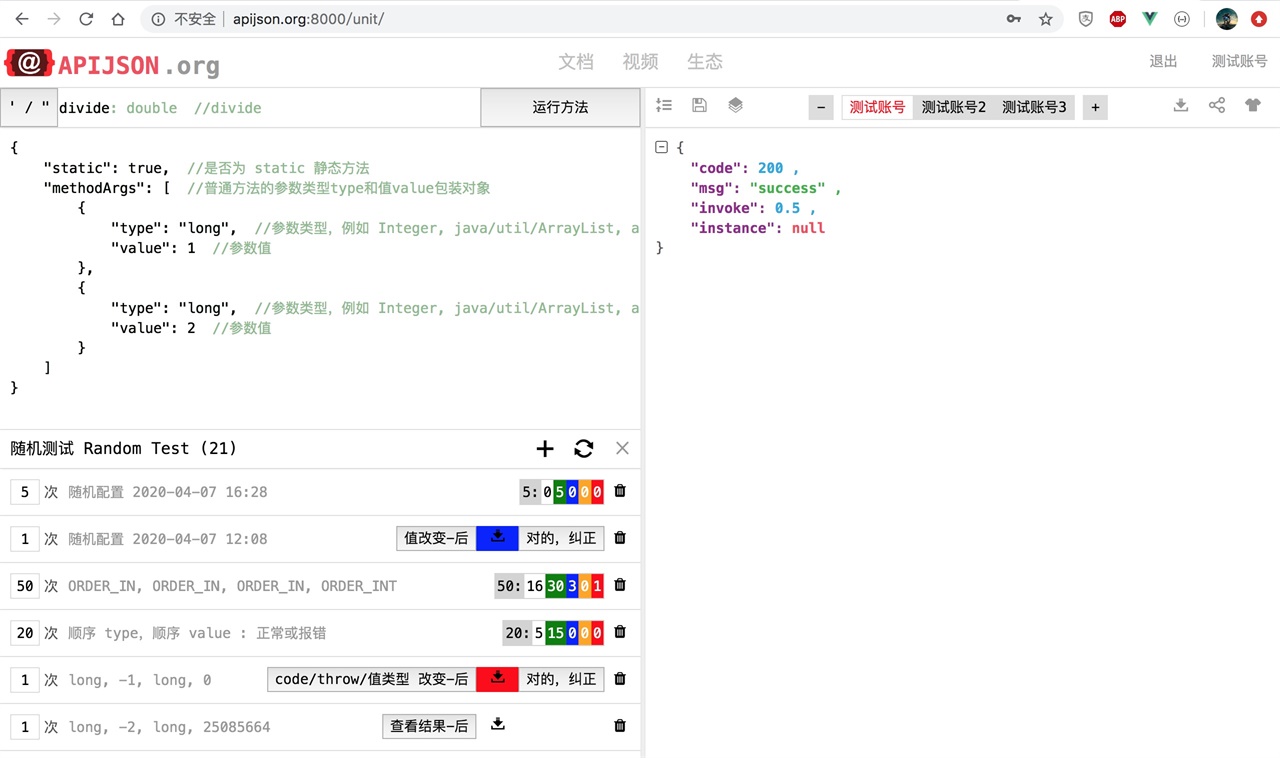The width and height of the screenshot is (1280, 758).
Task: Add a new random test case
Action: coord(544,449)
